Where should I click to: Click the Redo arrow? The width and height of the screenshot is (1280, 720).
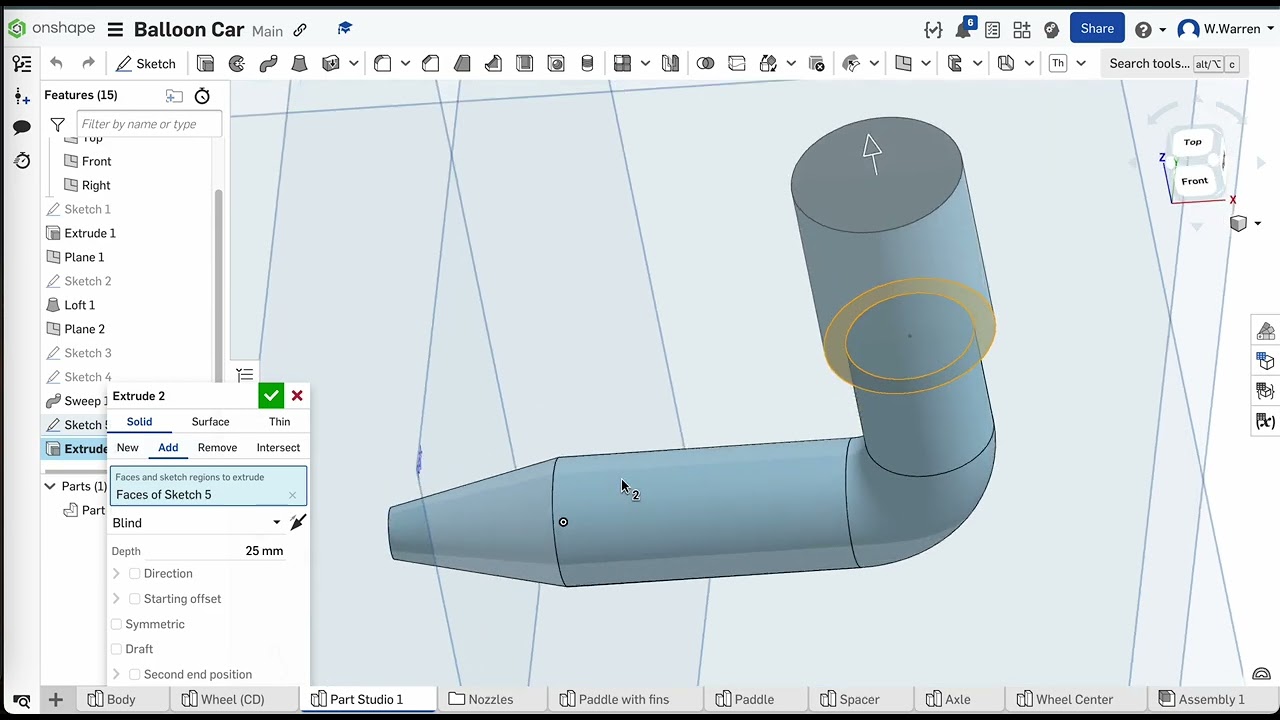(88, 64)
